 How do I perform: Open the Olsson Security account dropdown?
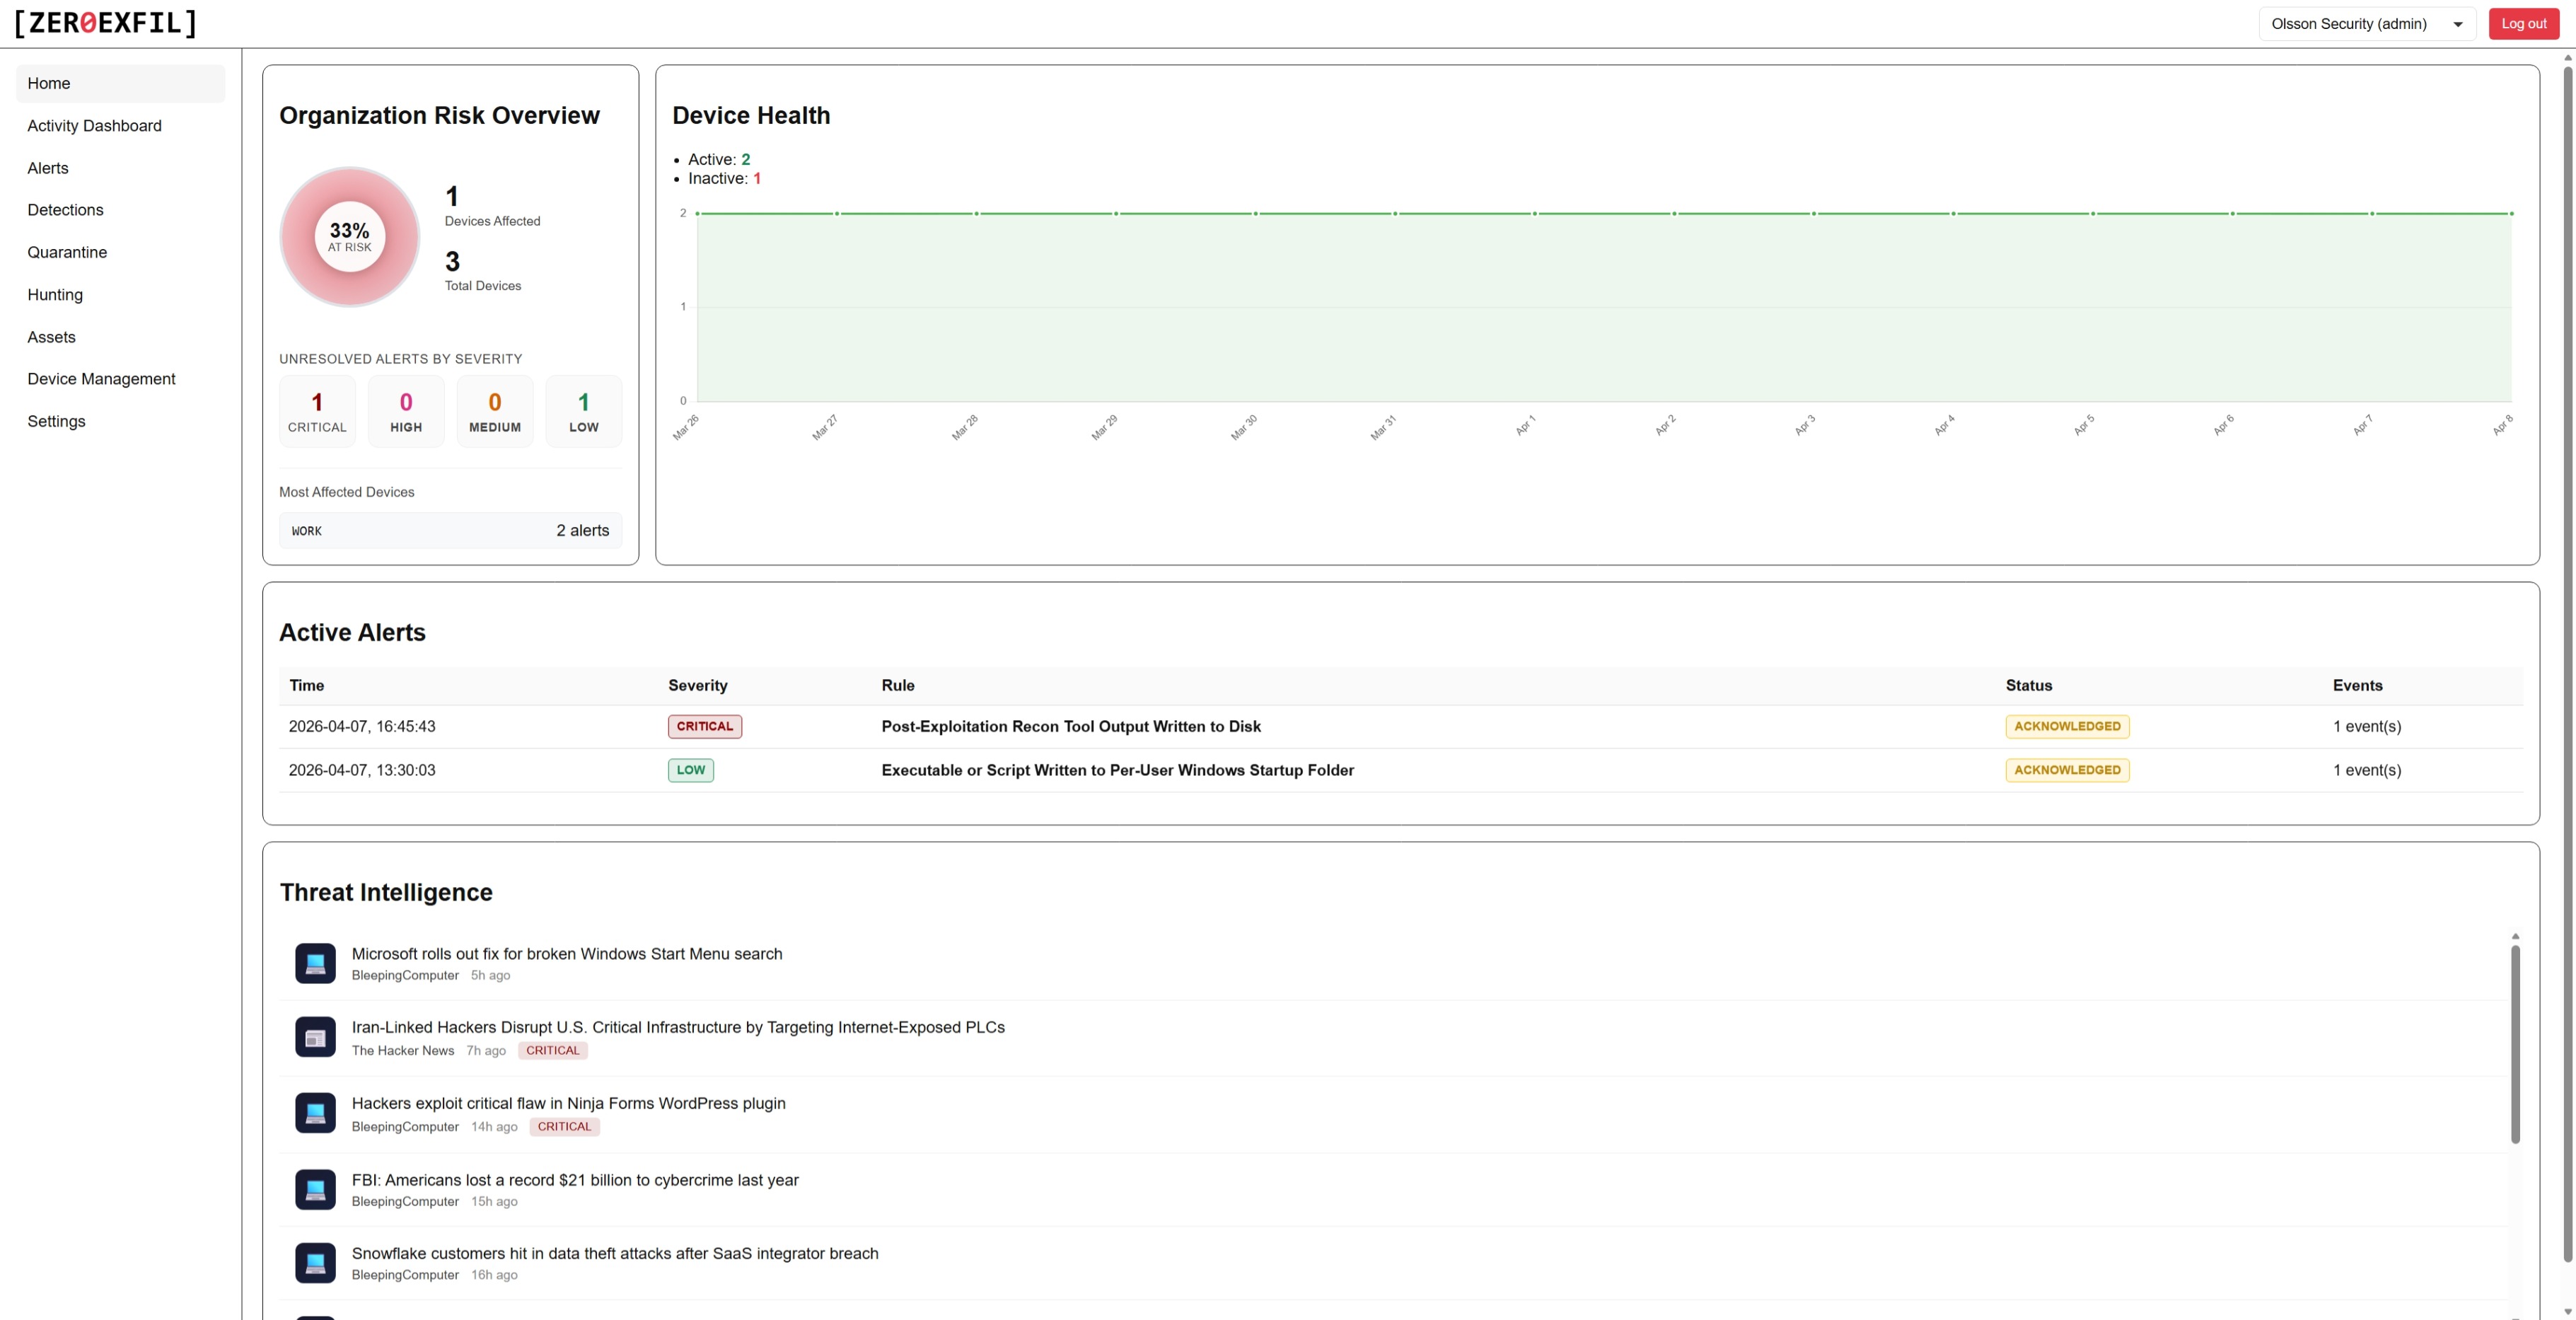tap(2366, 23)
